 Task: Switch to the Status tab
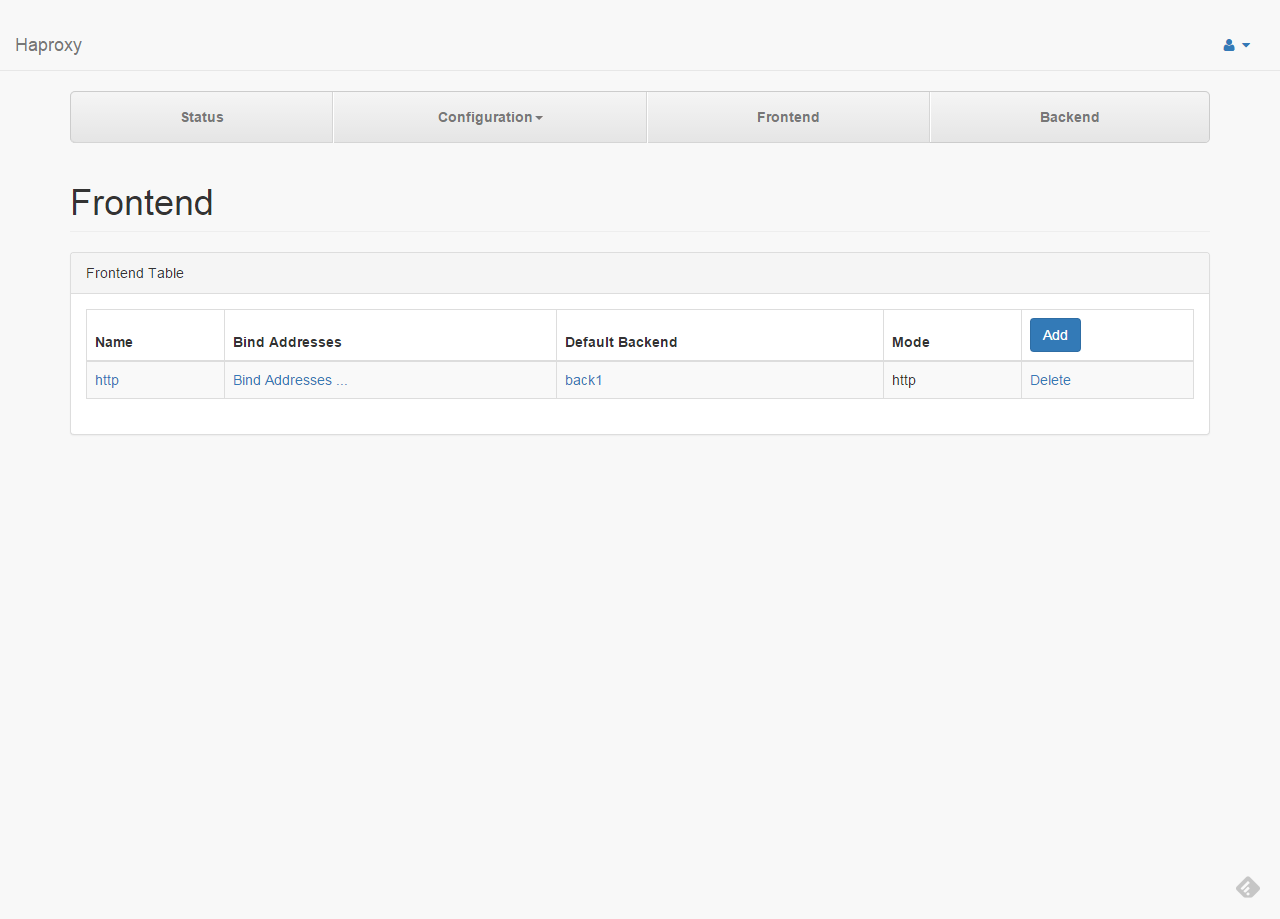[x=201, y=117]
